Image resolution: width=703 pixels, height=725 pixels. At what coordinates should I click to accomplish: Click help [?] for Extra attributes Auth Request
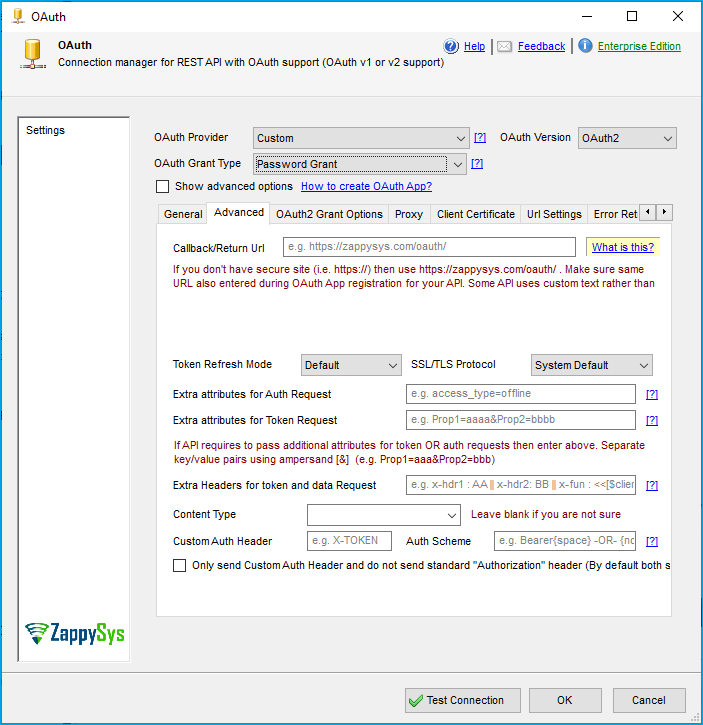pos(652,394)
